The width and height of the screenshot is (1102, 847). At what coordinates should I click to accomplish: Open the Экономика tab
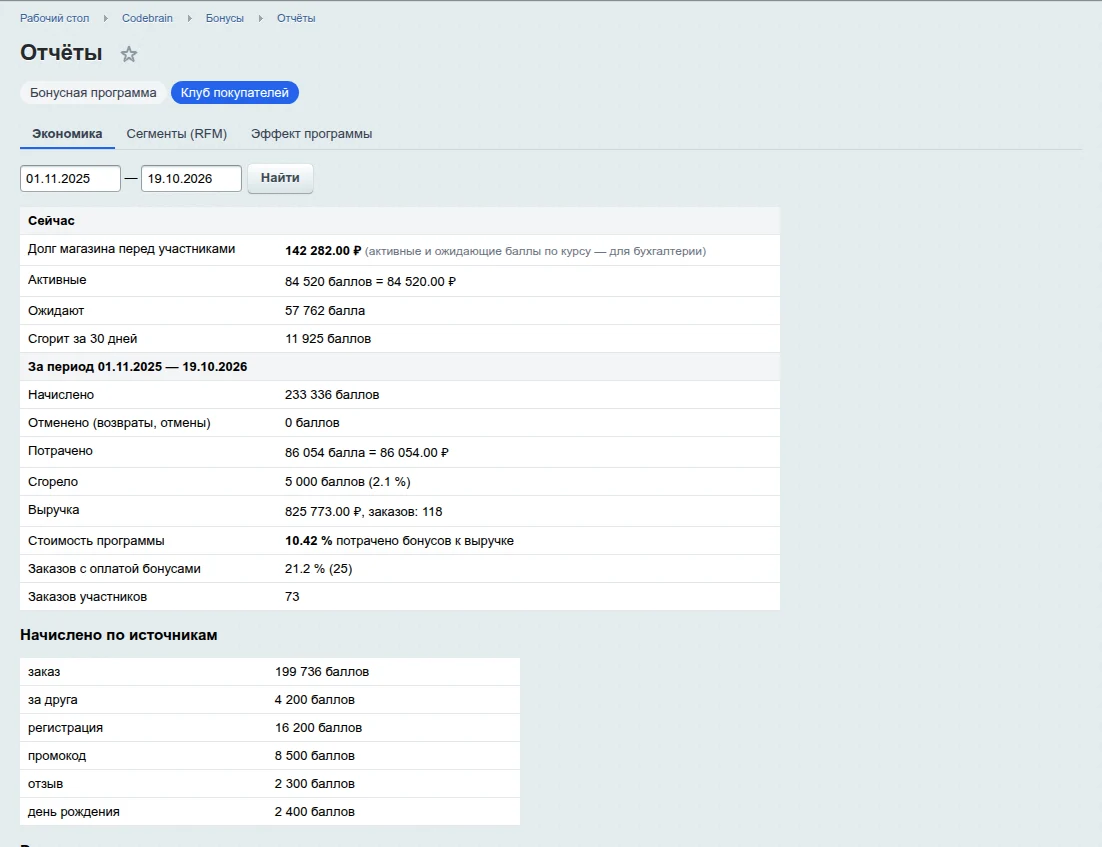pos(67,134)
